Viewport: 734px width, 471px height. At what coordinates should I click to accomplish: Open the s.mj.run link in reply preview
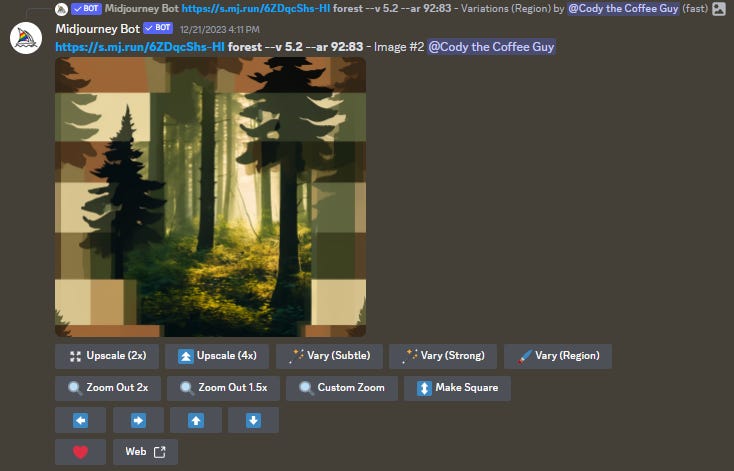(256, 8)
